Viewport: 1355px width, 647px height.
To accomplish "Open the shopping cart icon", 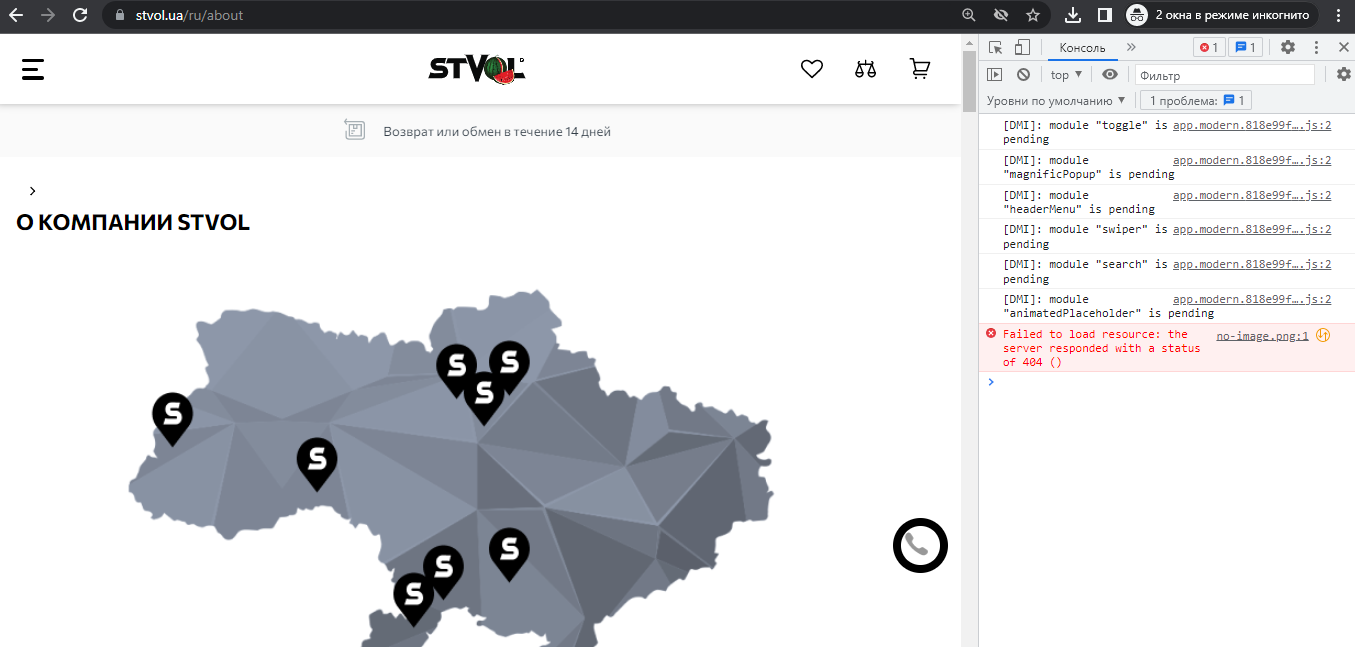I will click(919, 68).
